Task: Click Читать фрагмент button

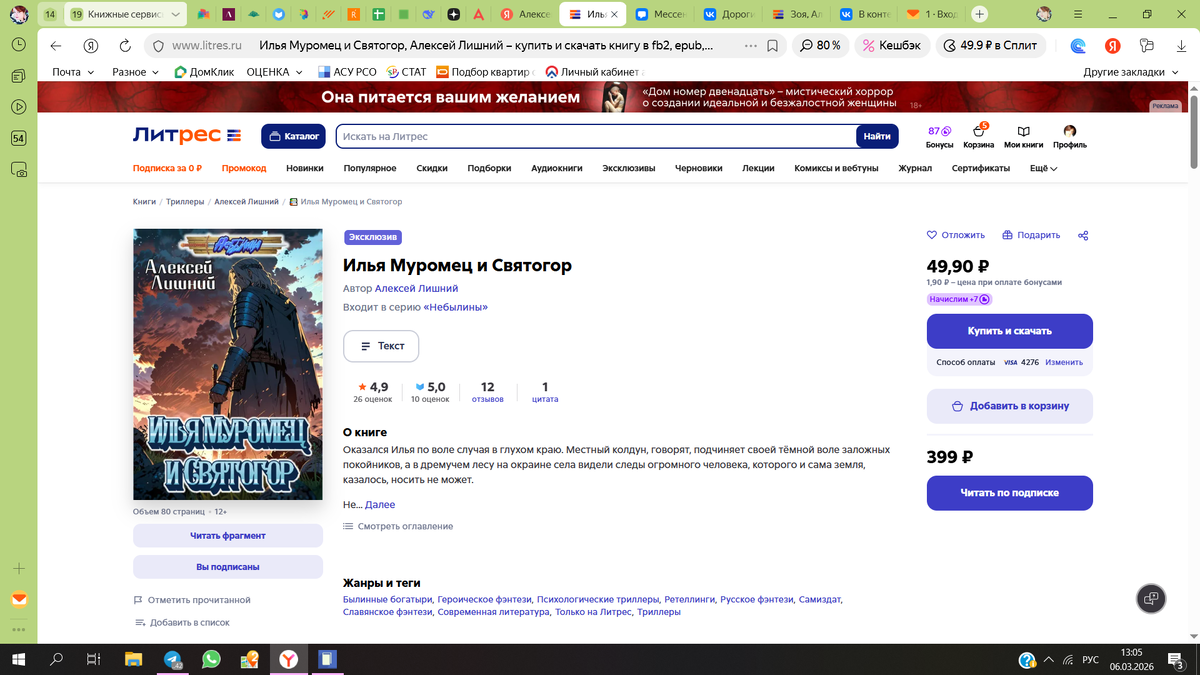Action: [x=228, y=535]
